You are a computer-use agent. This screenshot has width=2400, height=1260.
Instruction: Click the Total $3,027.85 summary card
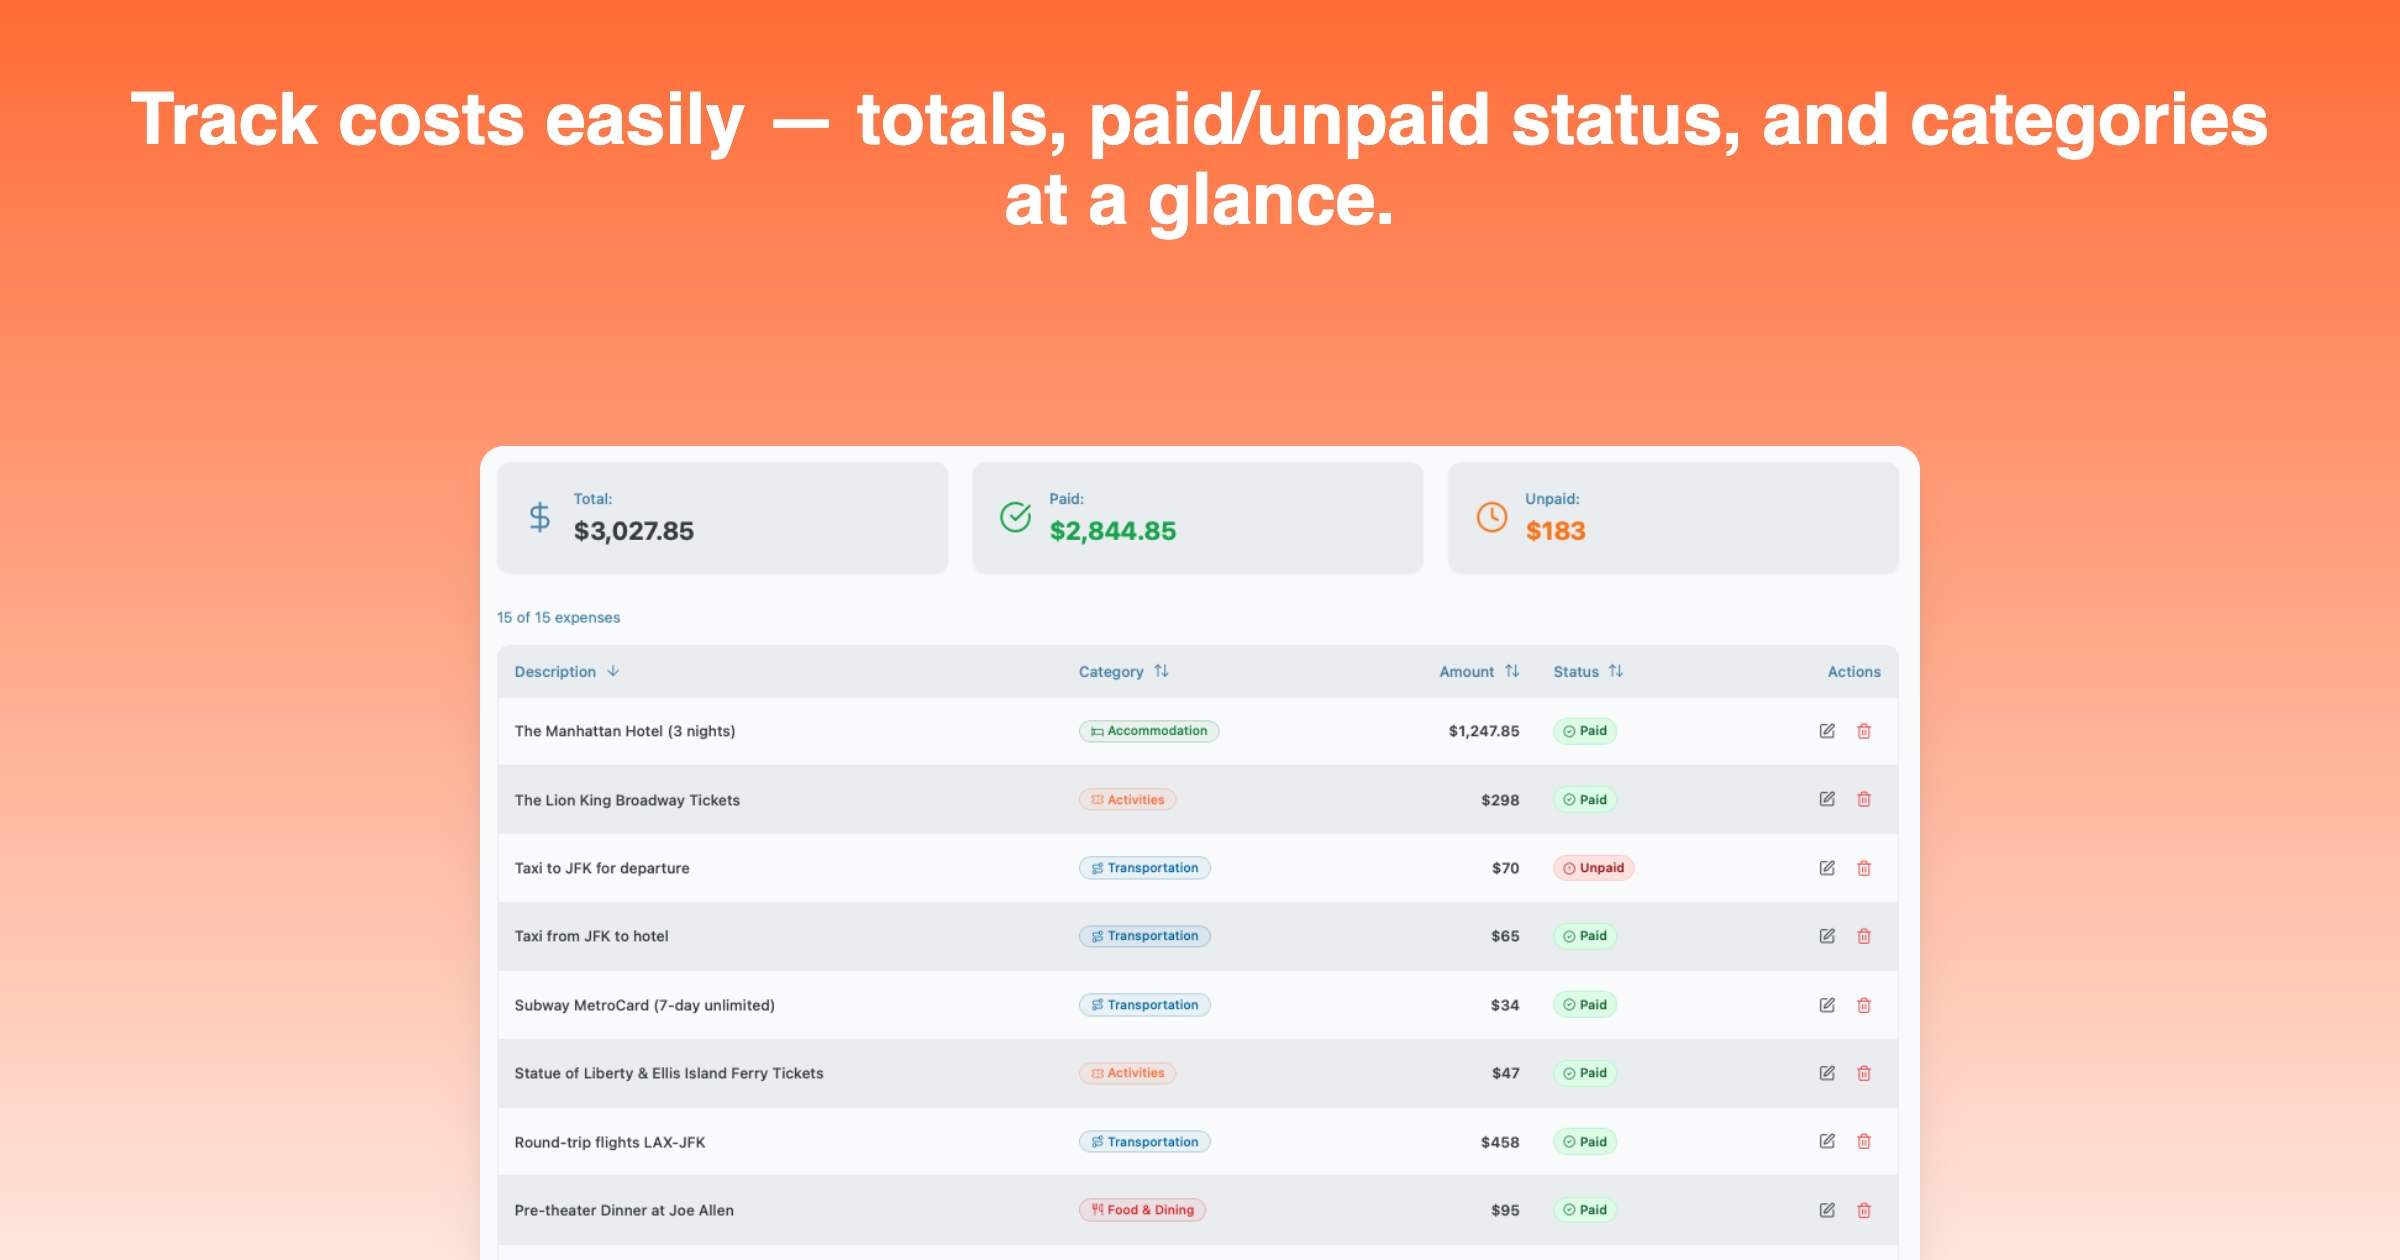(x=722, y=518)
